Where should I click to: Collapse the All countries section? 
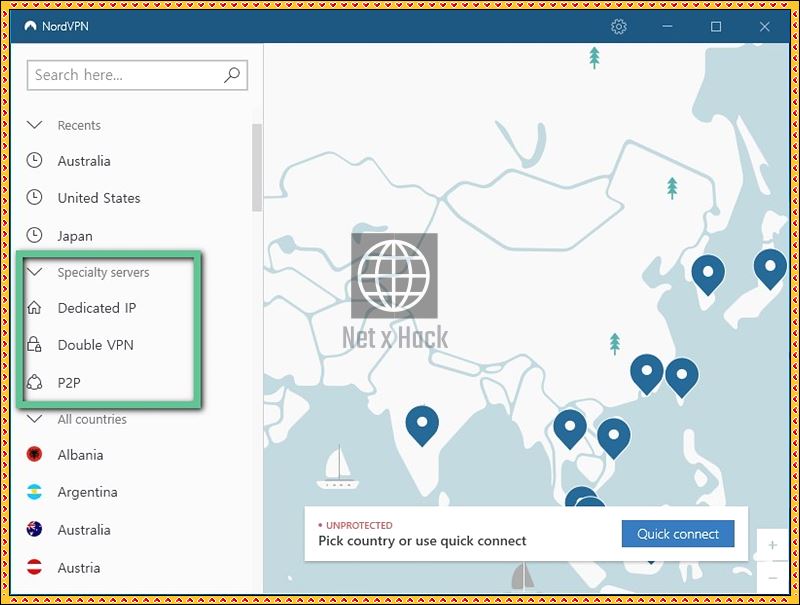tap(34, 419)
